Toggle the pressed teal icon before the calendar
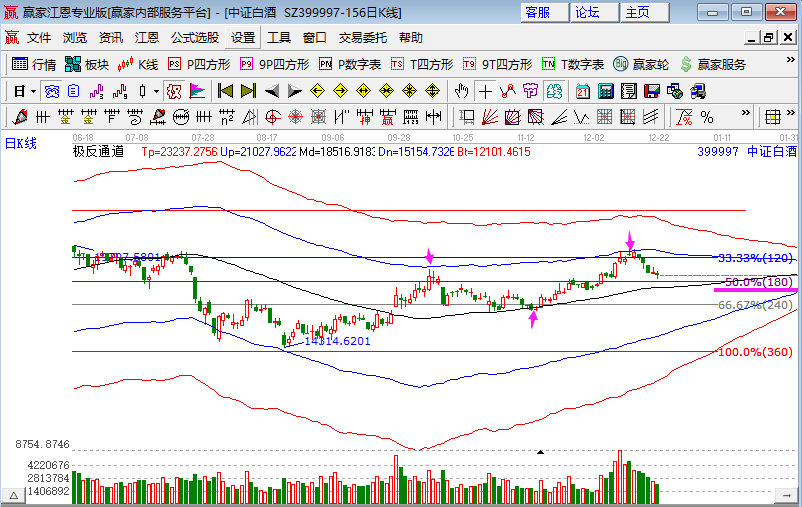The image size is (802, 507). click(554, 92)
